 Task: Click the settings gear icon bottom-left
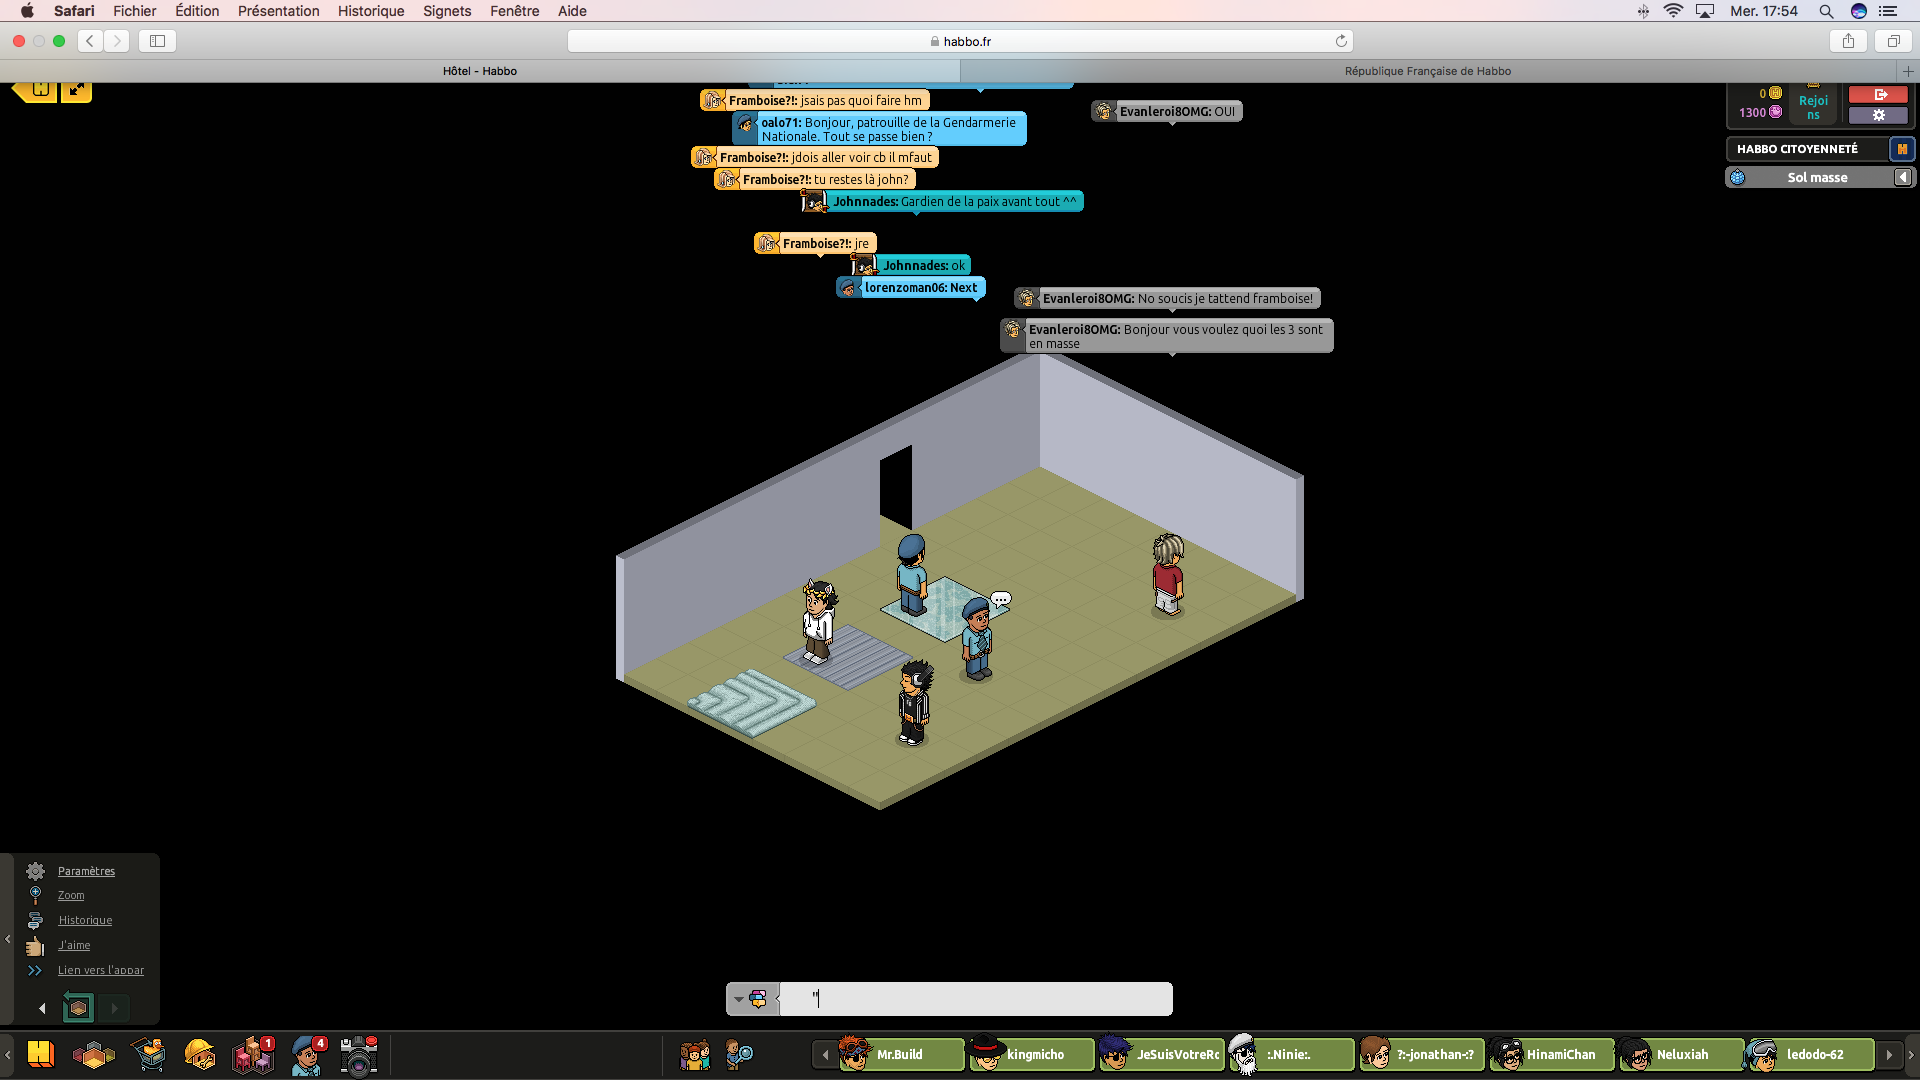[34, 870]
